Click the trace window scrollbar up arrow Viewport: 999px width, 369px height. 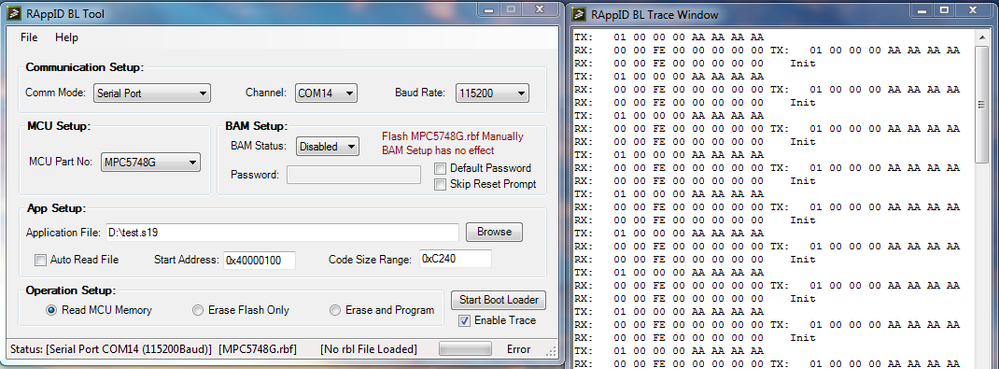[x=981, y=36]
